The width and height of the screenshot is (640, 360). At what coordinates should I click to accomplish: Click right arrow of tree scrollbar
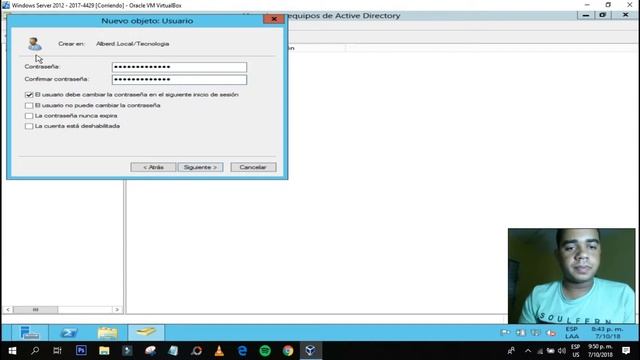click(117, 310)
